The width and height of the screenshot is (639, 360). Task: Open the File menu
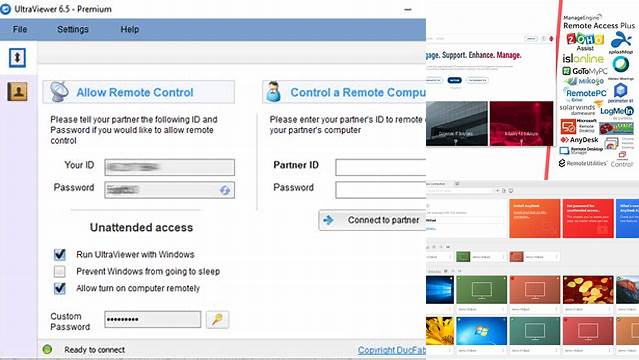[20, 29]
